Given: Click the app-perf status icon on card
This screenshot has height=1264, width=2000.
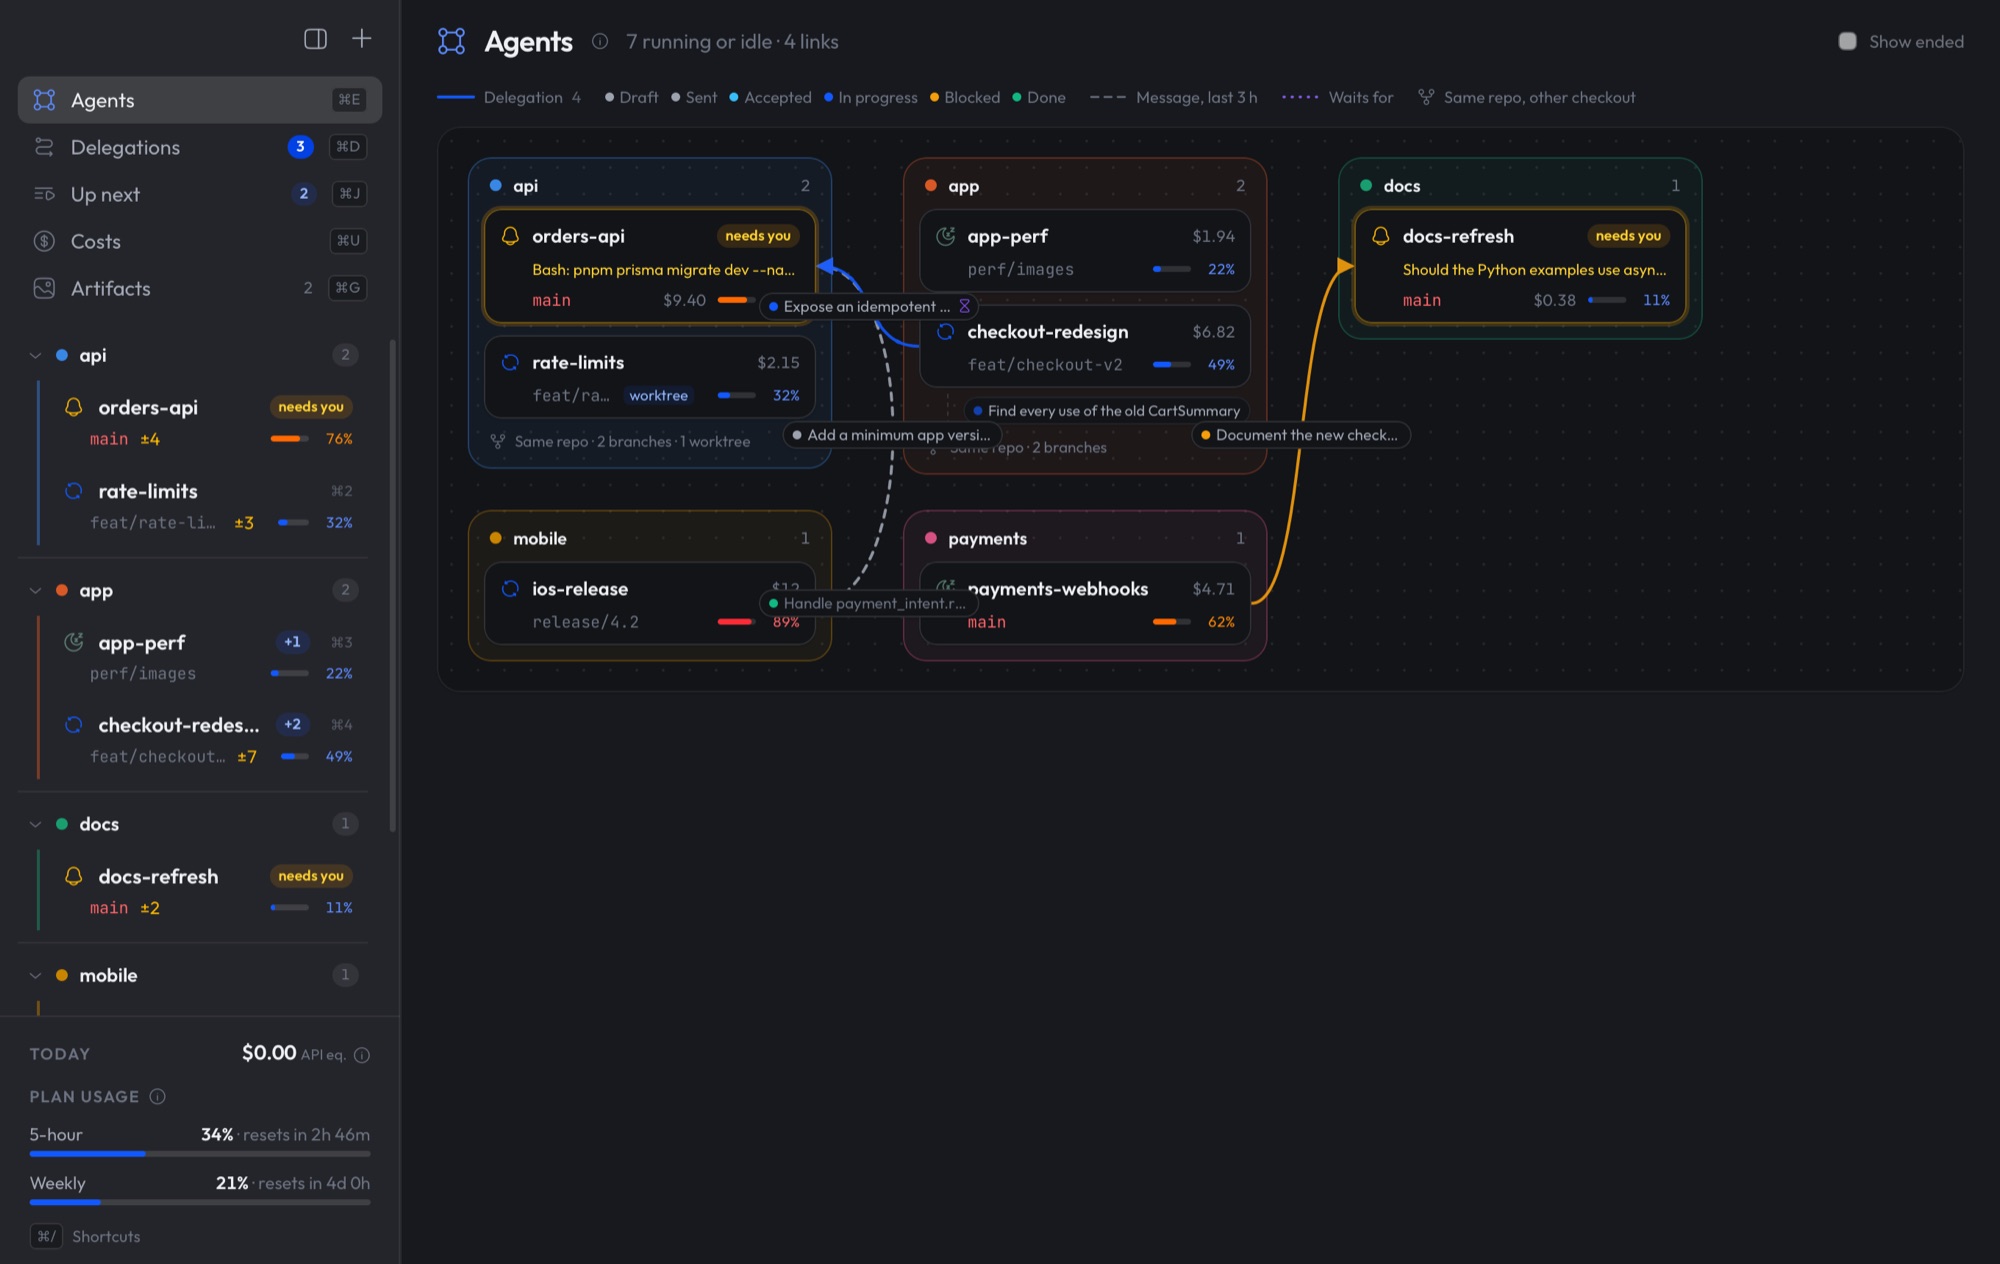Looking at the screenshot, I should pyautogui.click(x=945, y=236).
